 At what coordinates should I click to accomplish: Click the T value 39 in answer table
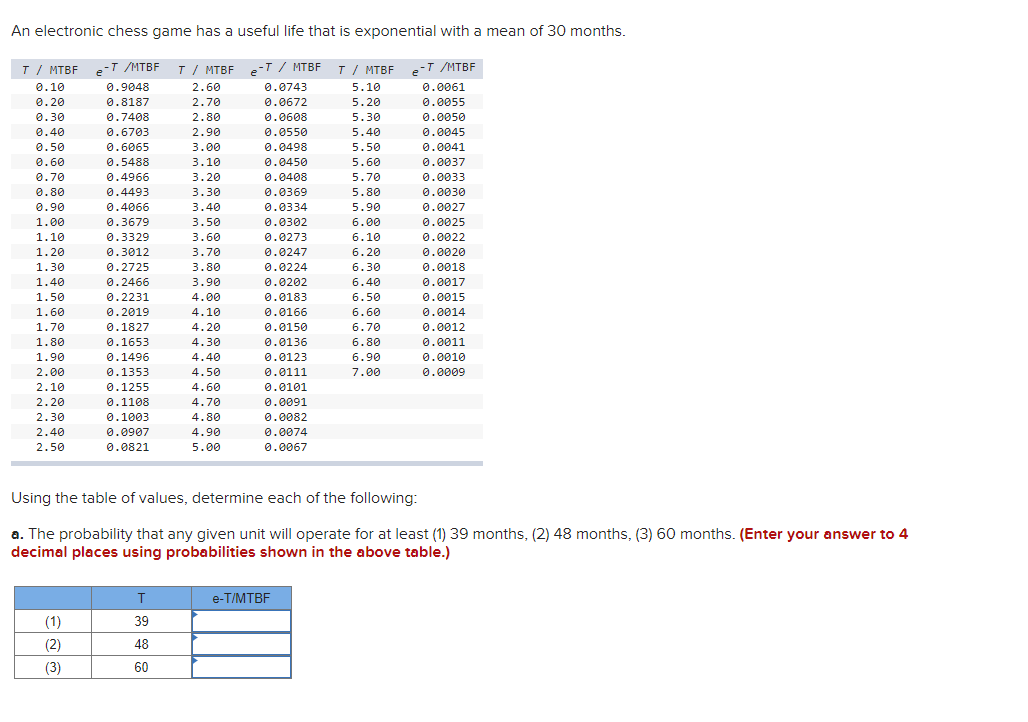(142, 621)
